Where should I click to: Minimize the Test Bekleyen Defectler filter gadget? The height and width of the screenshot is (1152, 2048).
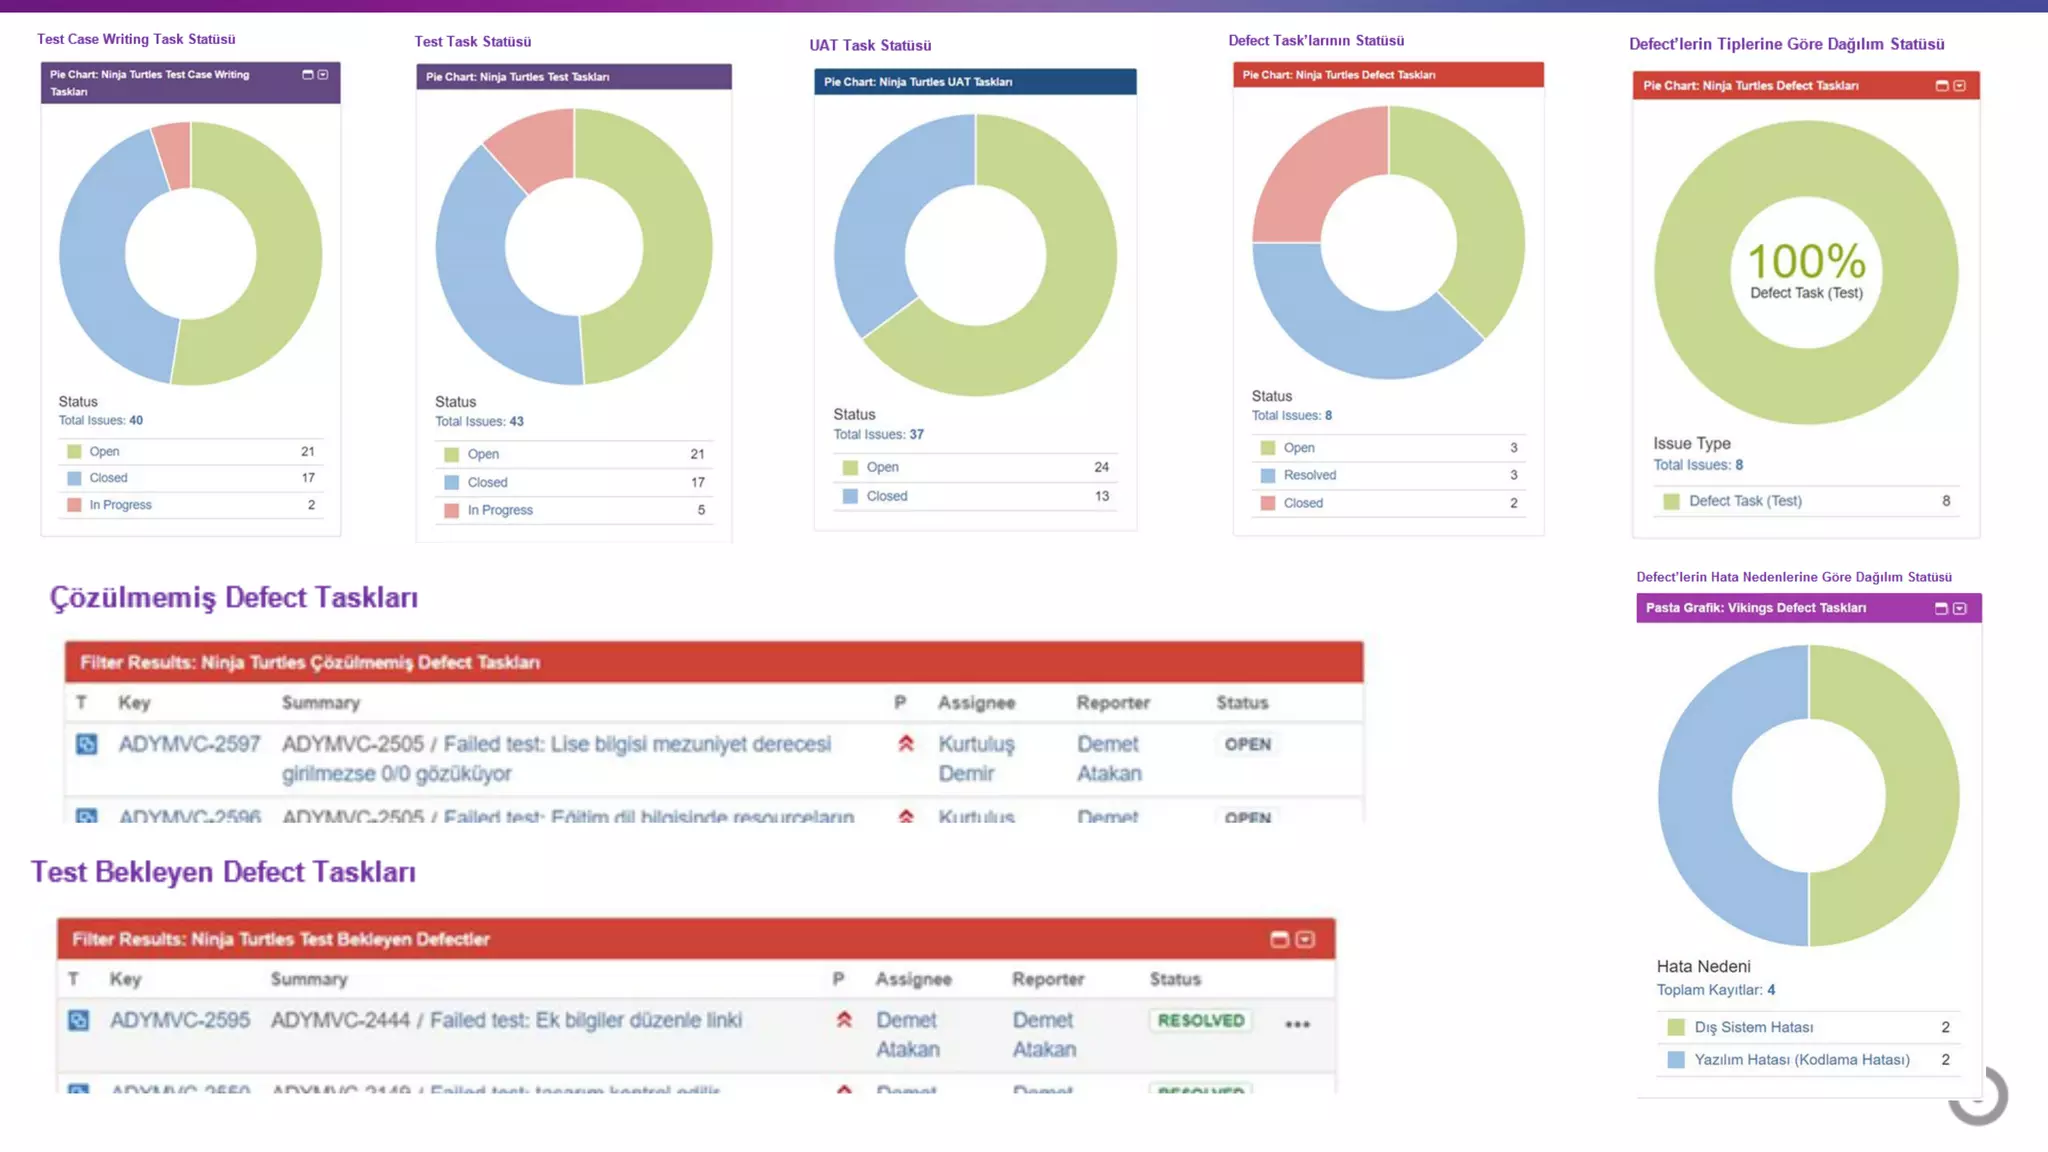click(1279, 939)
